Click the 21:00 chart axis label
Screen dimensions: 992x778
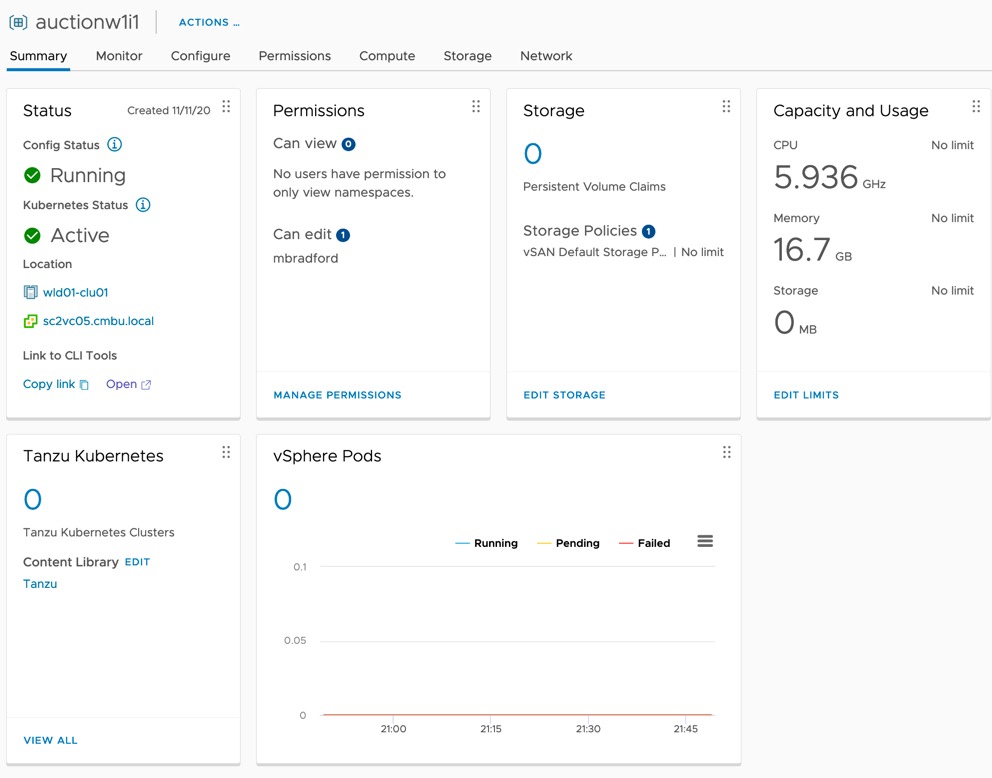[x=394, y=729]
